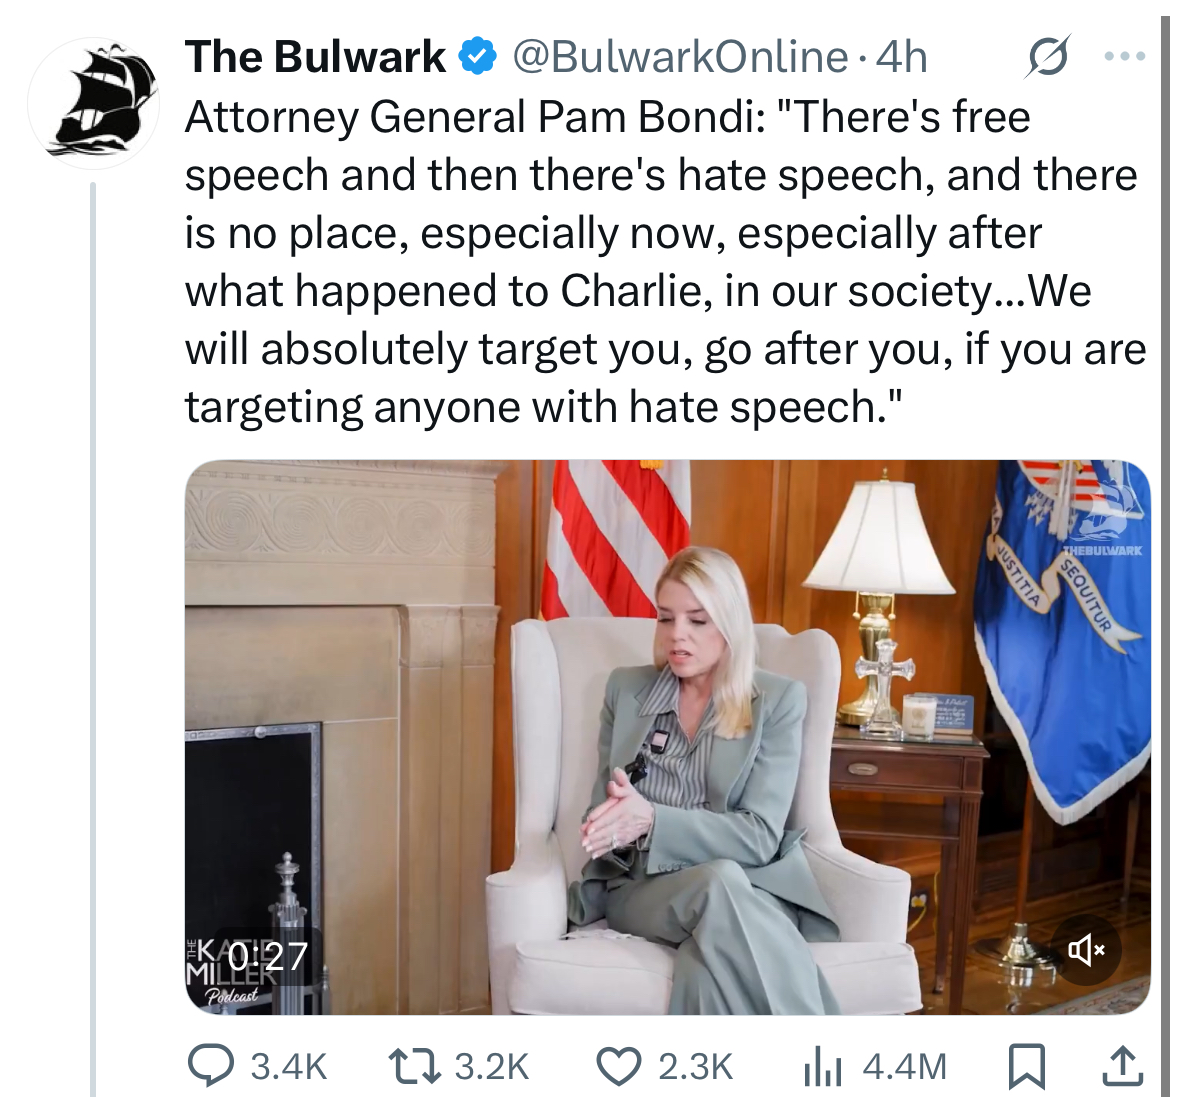Open the Grok slashed-circle icon
This screenshot has width=1179, height=1097.
click(1047, 56)
